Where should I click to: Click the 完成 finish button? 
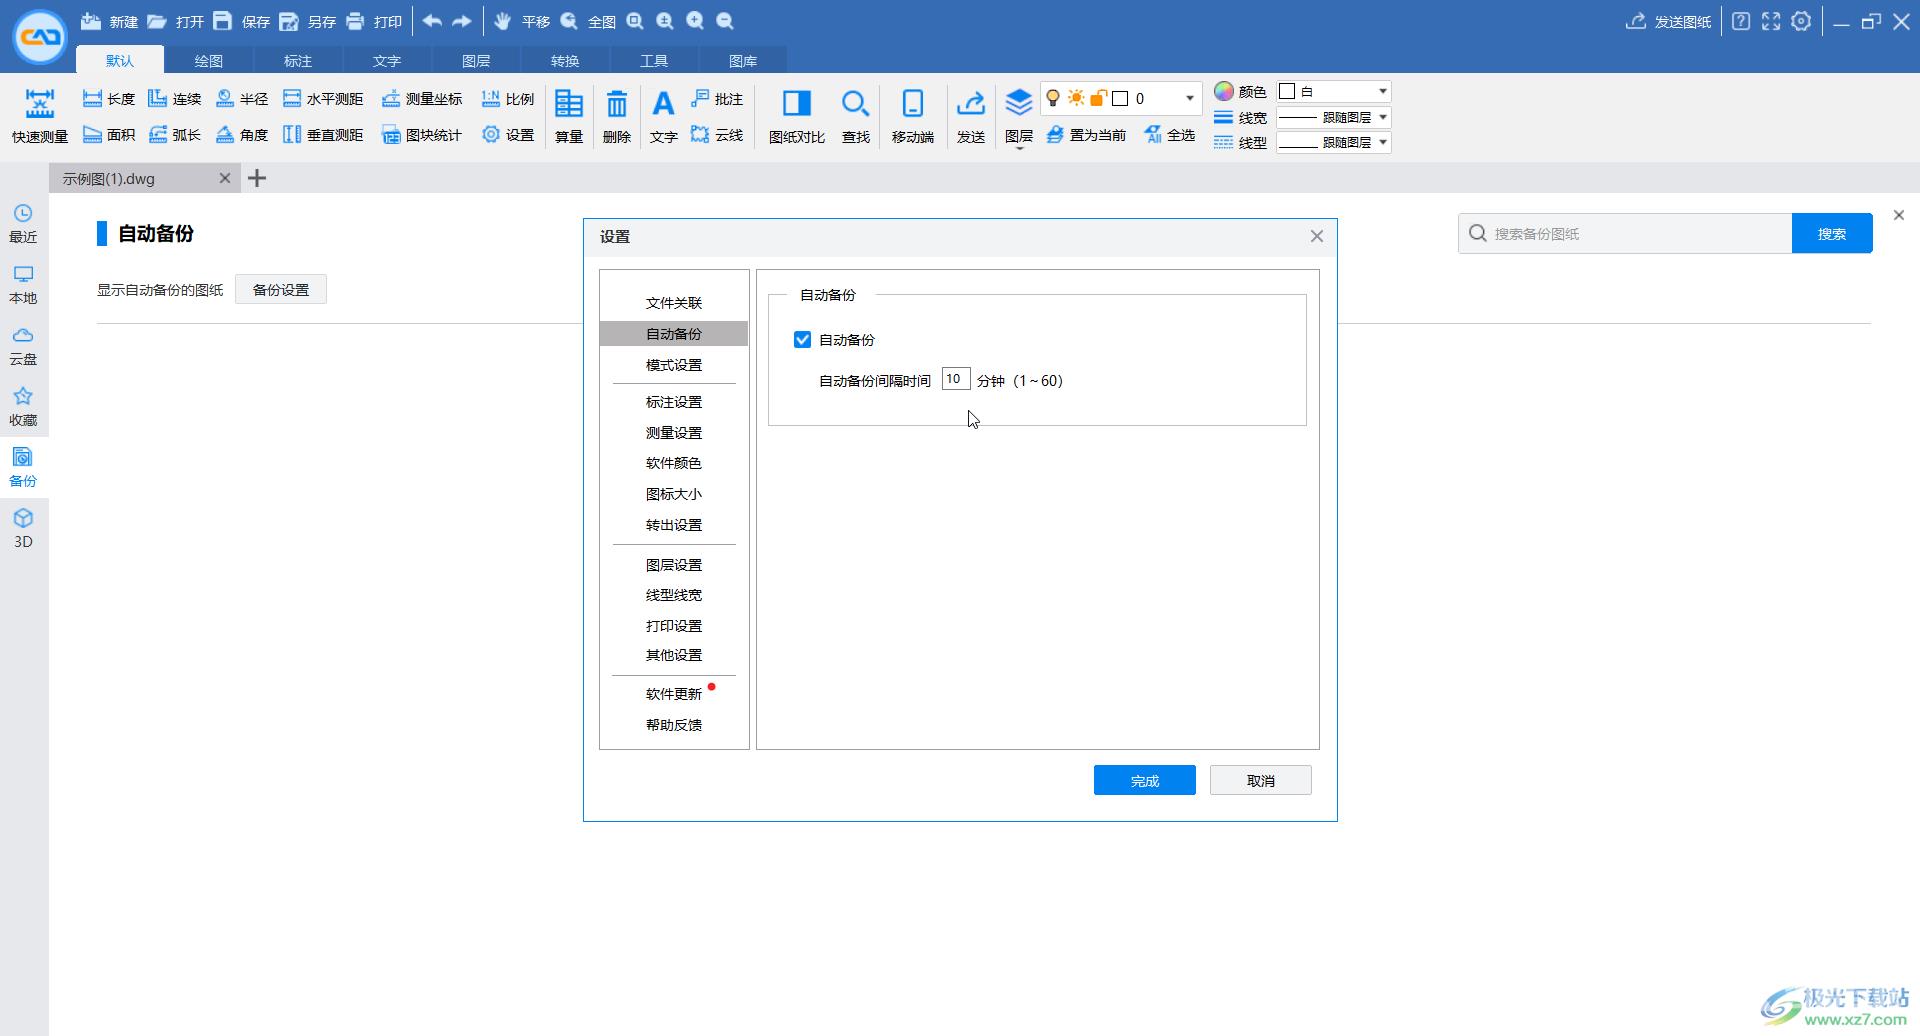tap(1144, 781)
